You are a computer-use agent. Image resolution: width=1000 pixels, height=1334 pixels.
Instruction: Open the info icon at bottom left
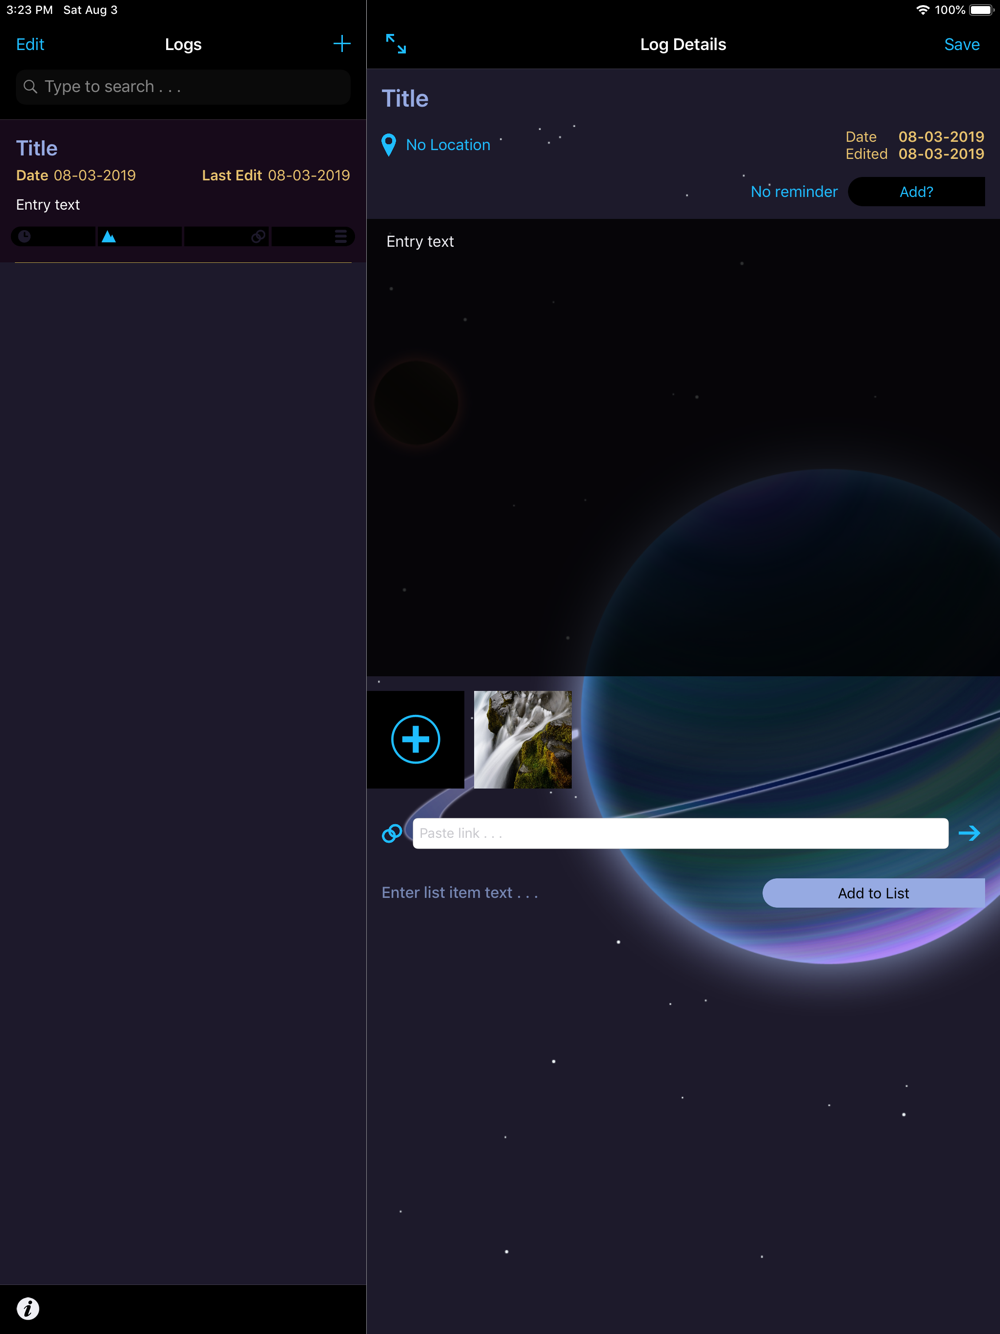pos(28,1308)
